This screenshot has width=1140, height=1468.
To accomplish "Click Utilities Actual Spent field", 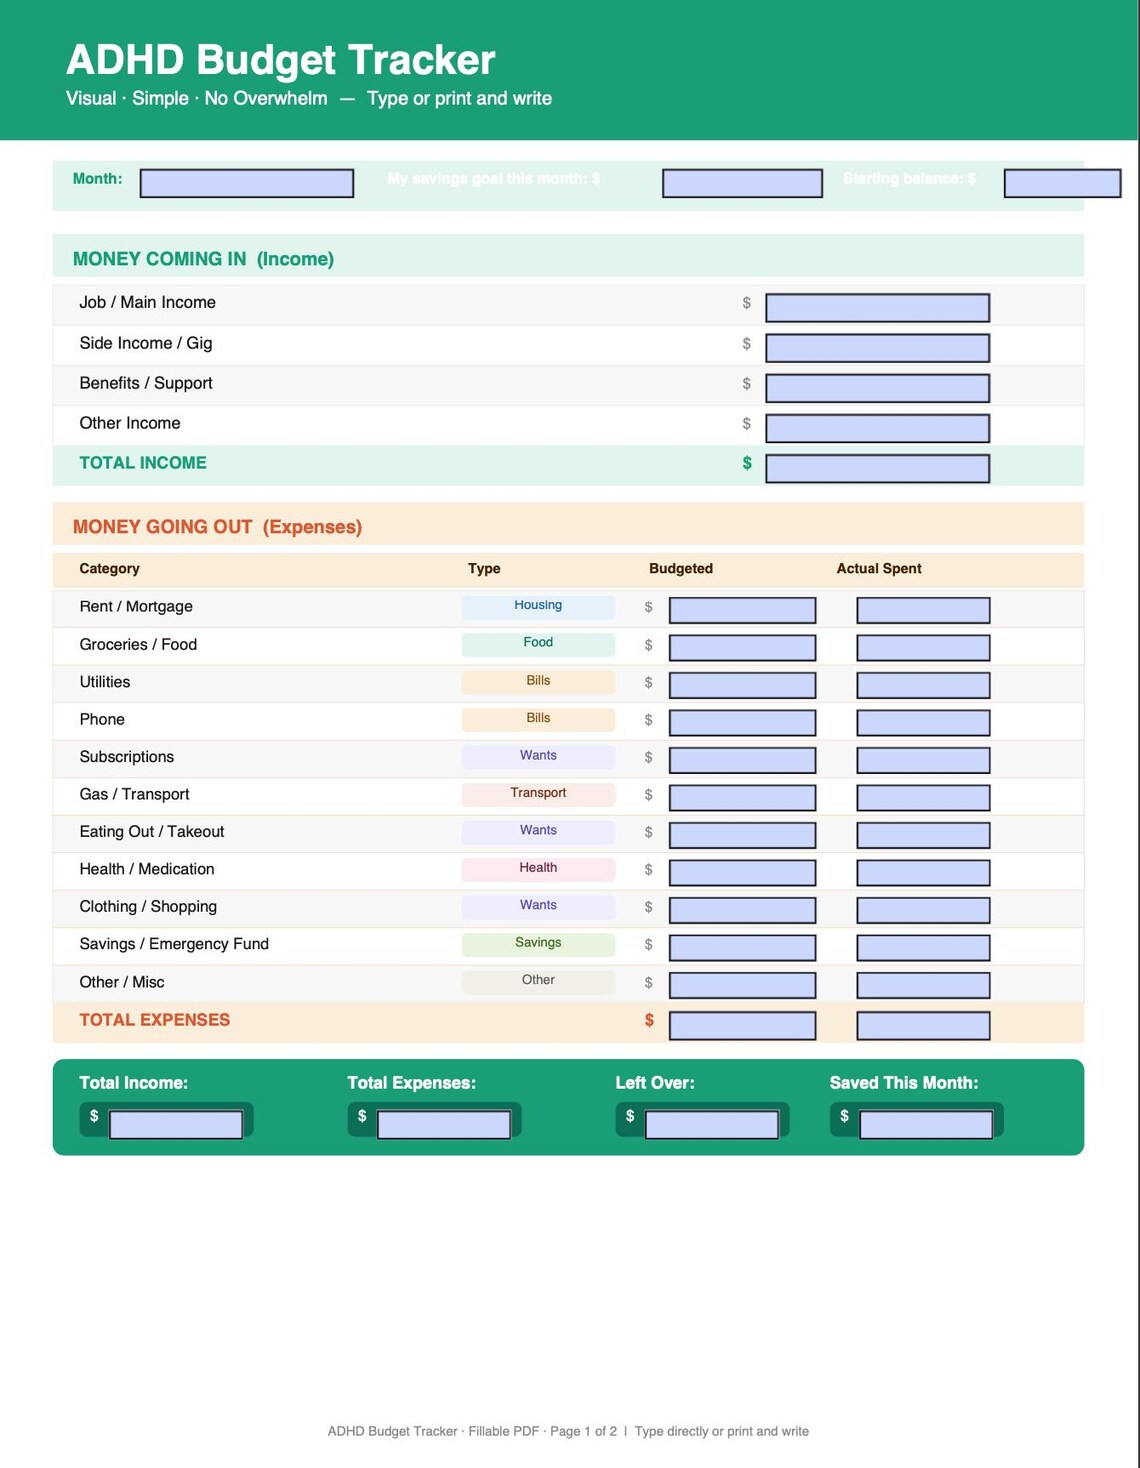I will pos(923,685).
